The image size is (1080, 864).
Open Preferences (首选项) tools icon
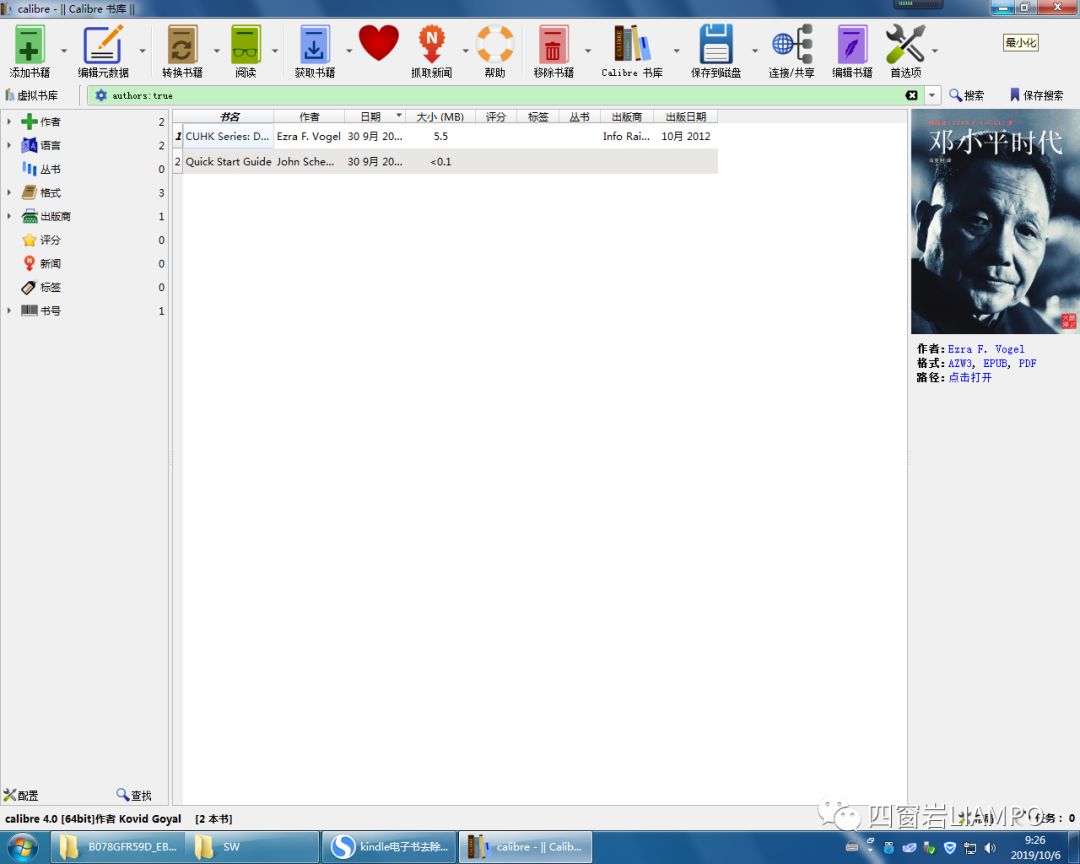click(905, 45)
